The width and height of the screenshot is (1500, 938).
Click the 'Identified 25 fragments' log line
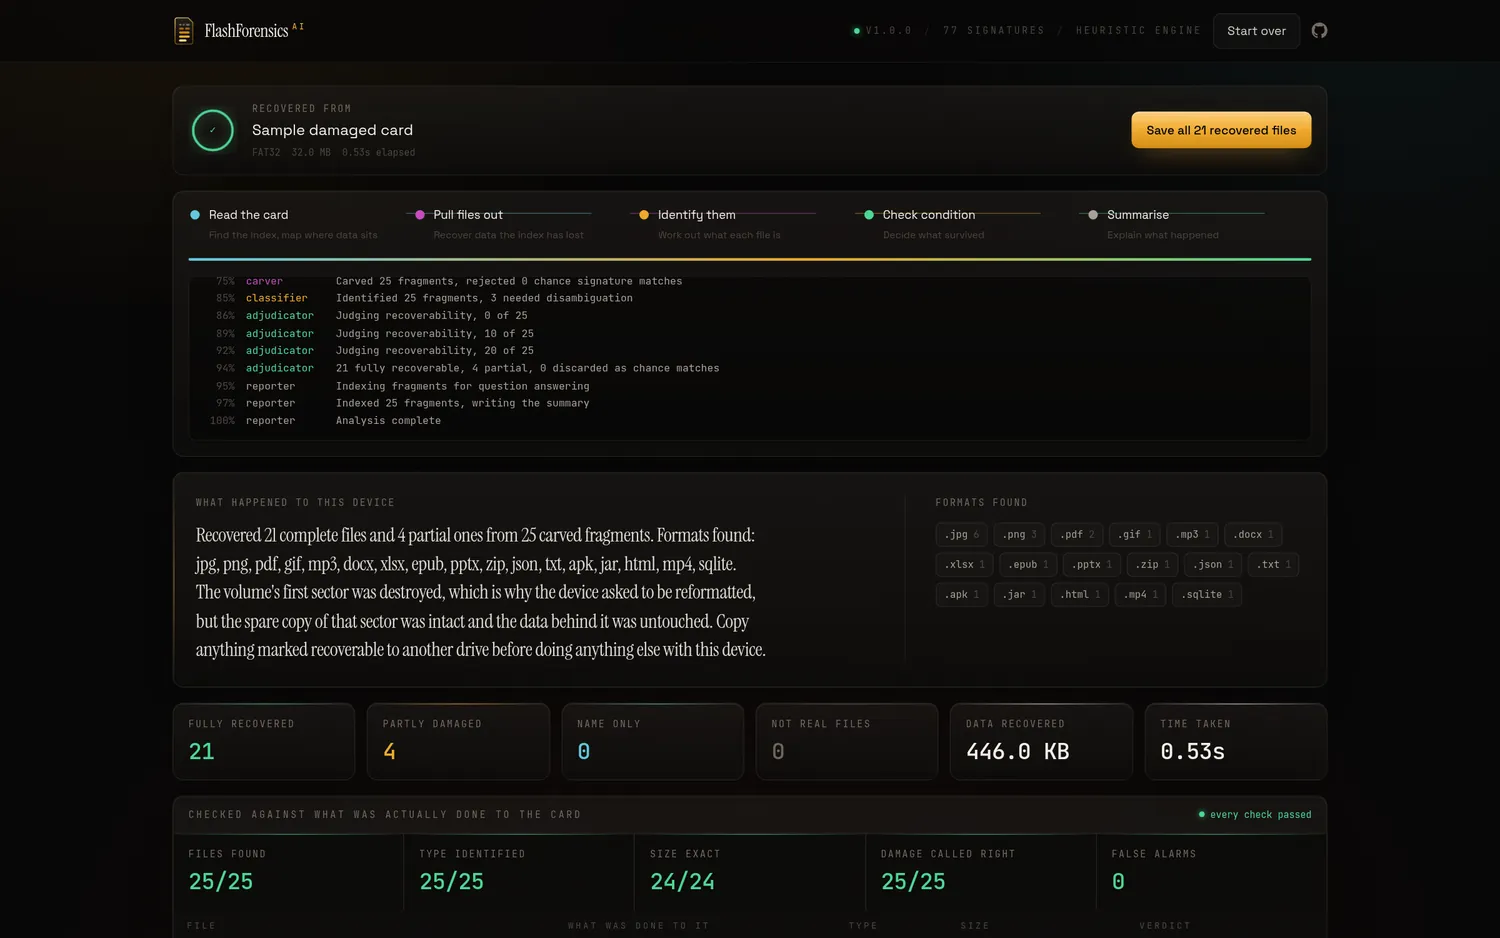click(x=484, y=298)
